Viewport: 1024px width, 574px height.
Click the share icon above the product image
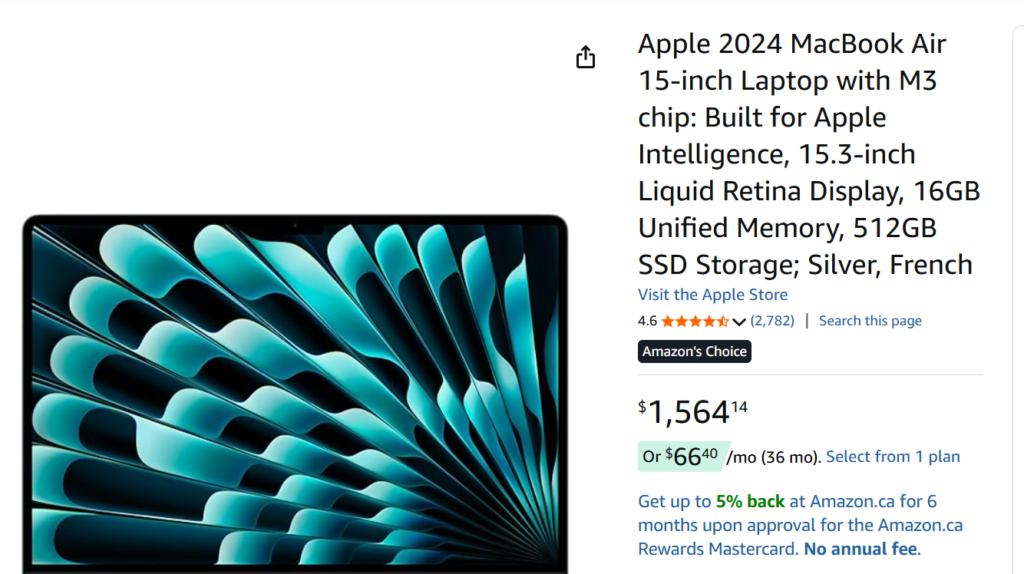pos(585,58)
